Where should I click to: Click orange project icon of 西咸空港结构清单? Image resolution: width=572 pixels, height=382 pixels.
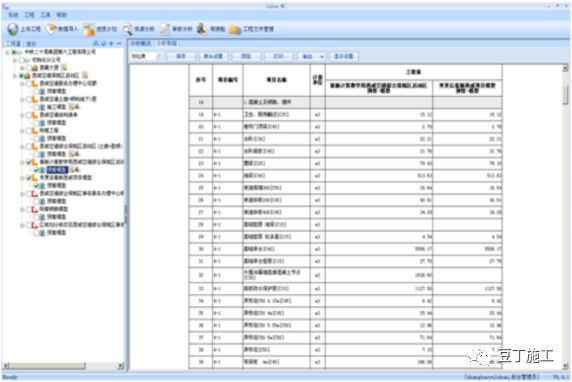coord(35,115)
